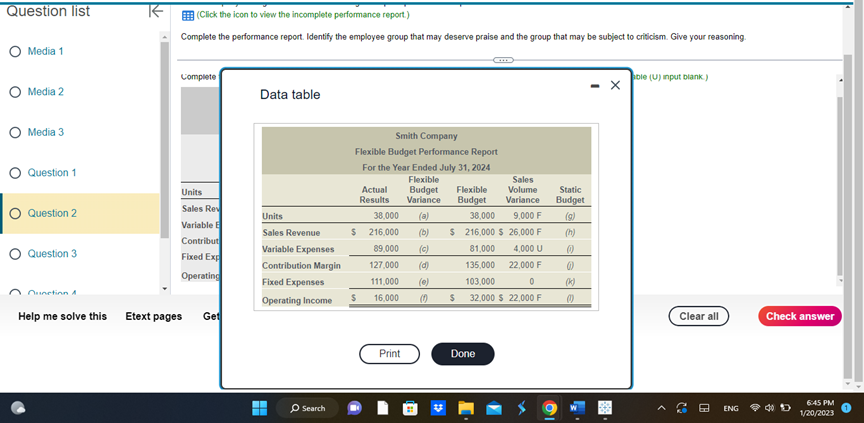
Task: Open the blank document taskbar icon
Action: (x=383, y=408)
